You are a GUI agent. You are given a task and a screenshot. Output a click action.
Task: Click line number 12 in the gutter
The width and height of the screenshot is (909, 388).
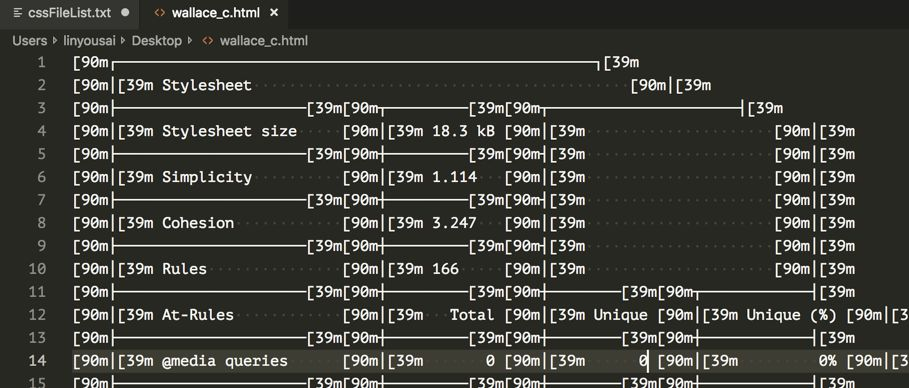(37, 315)
